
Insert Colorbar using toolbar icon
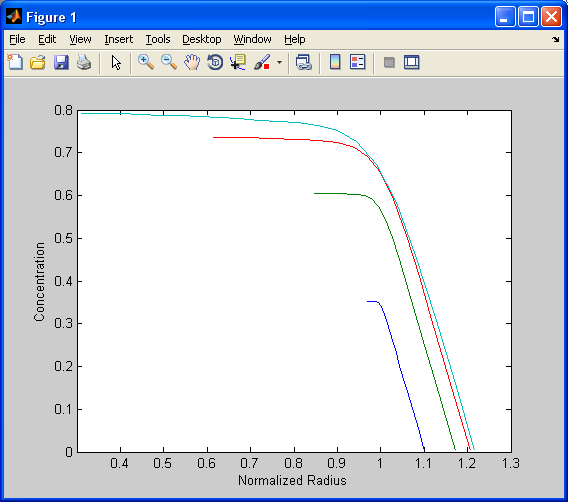click(x=335, y=62)
